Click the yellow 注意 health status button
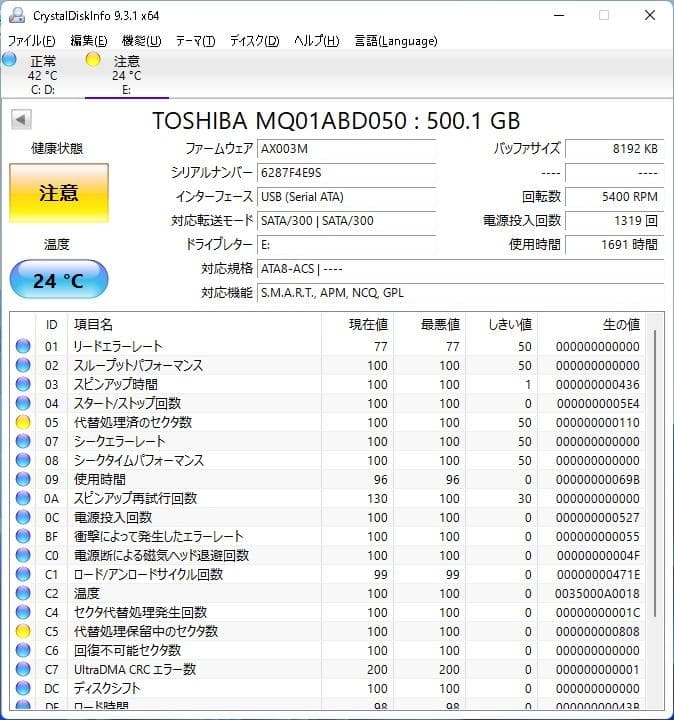The height and width of the screenshot is (720, 674). pos(59,193)
